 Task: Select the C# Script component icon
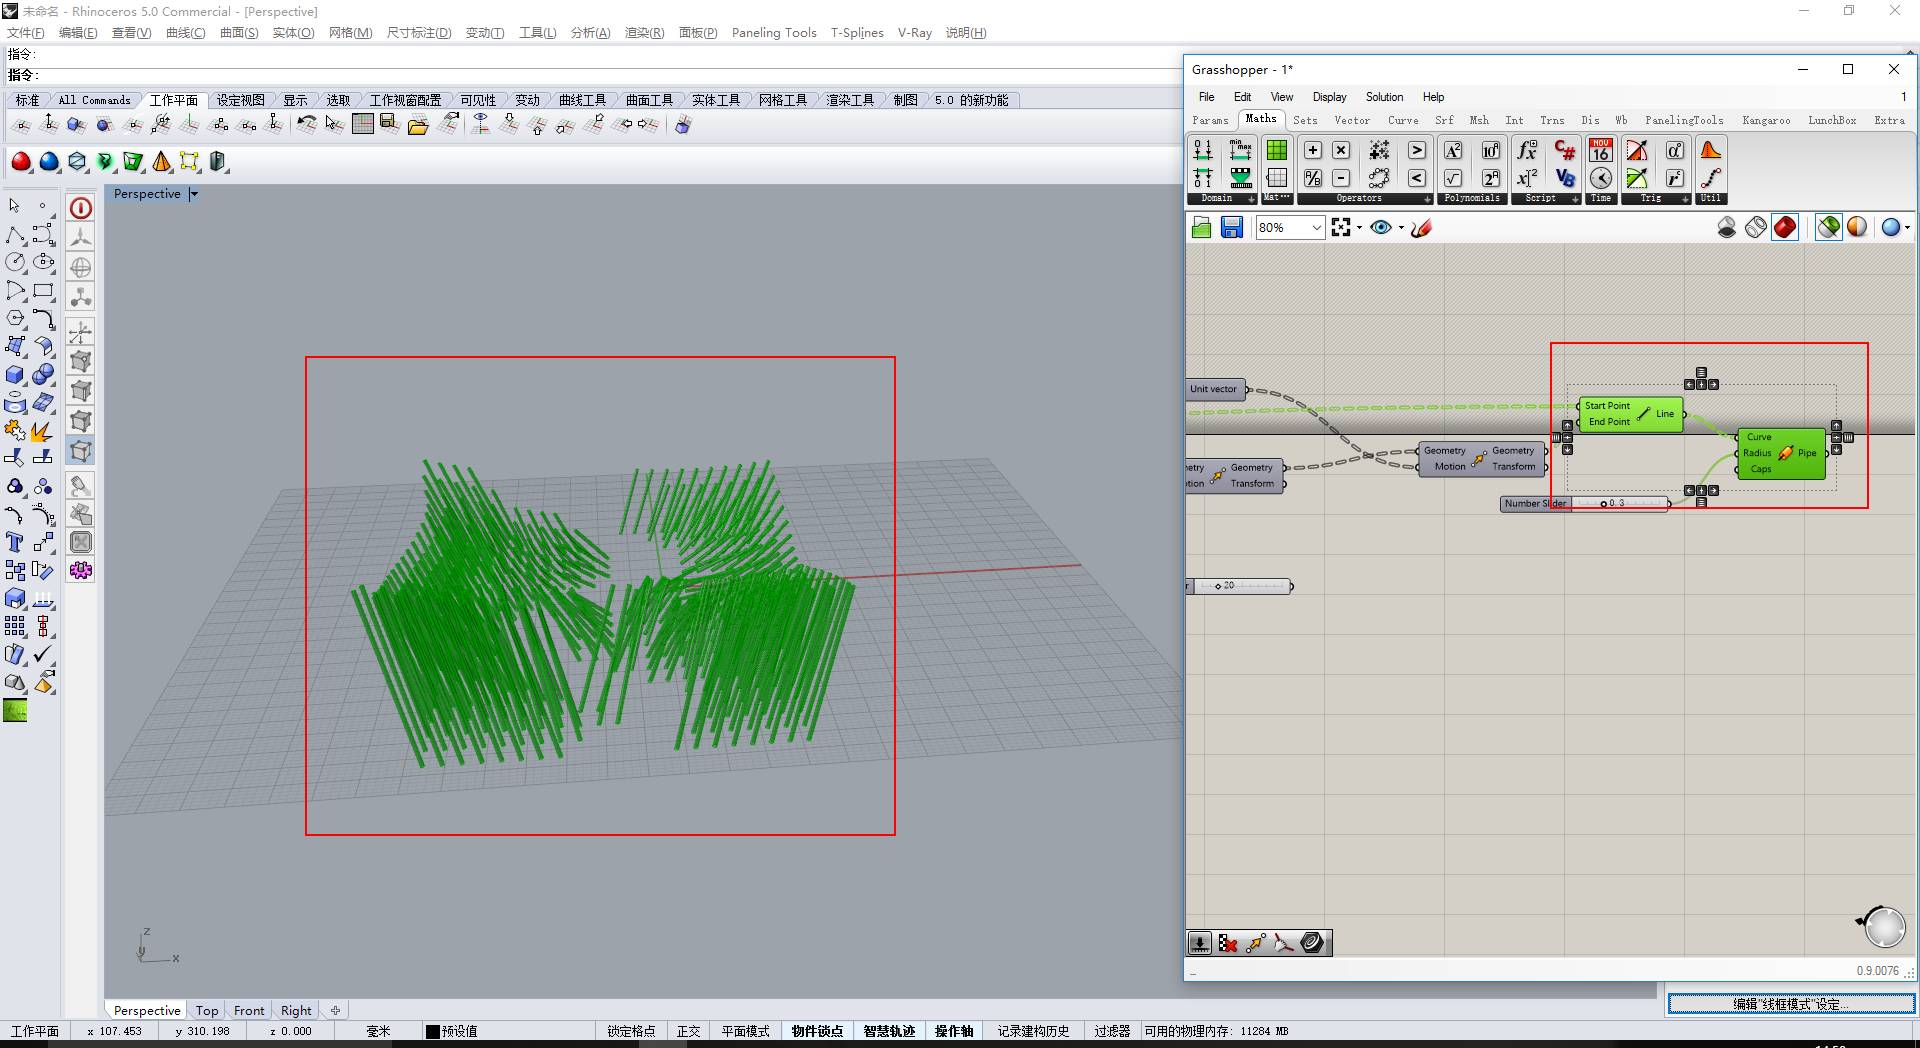tap(1565, 150)
